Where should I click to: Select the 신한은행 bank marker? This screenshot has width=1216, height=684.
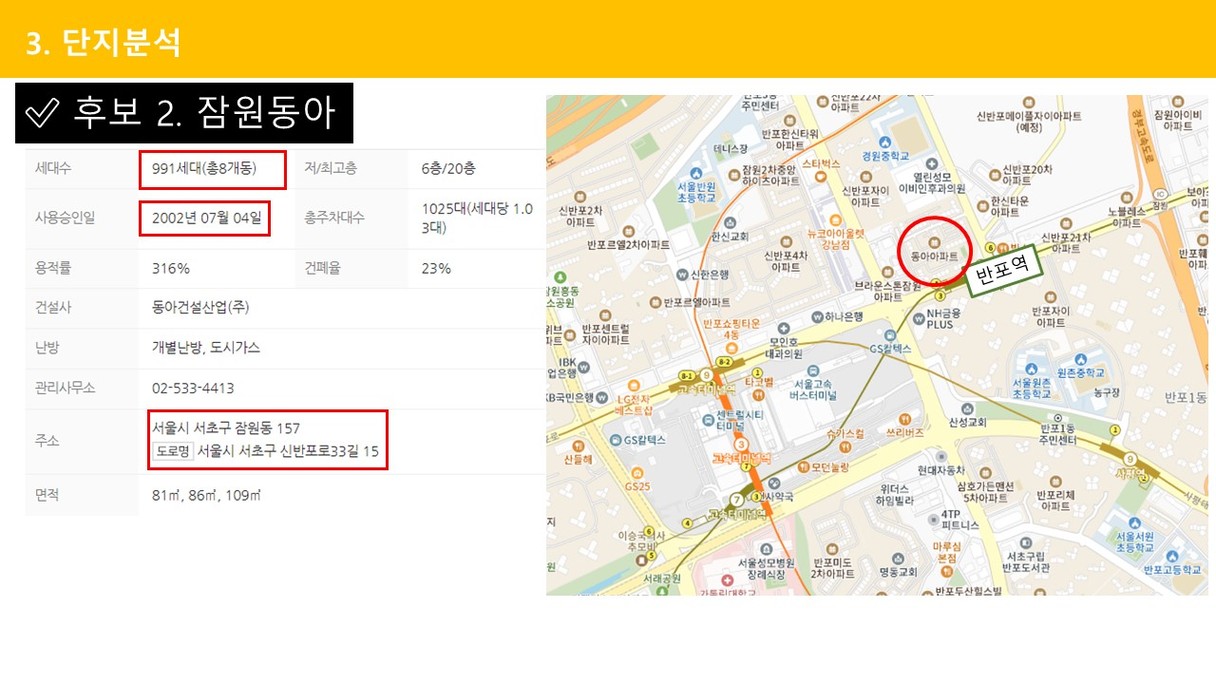[x=683, y=273]
